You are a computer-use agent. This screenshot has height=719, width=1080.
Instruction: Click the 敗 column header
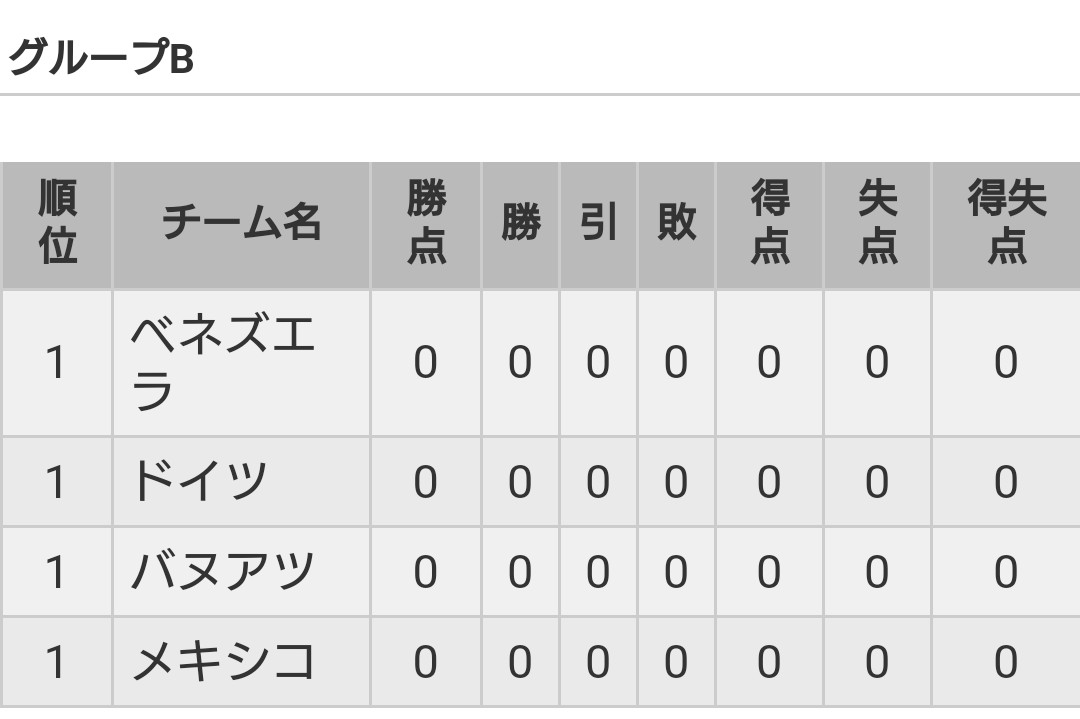[676, 222]
